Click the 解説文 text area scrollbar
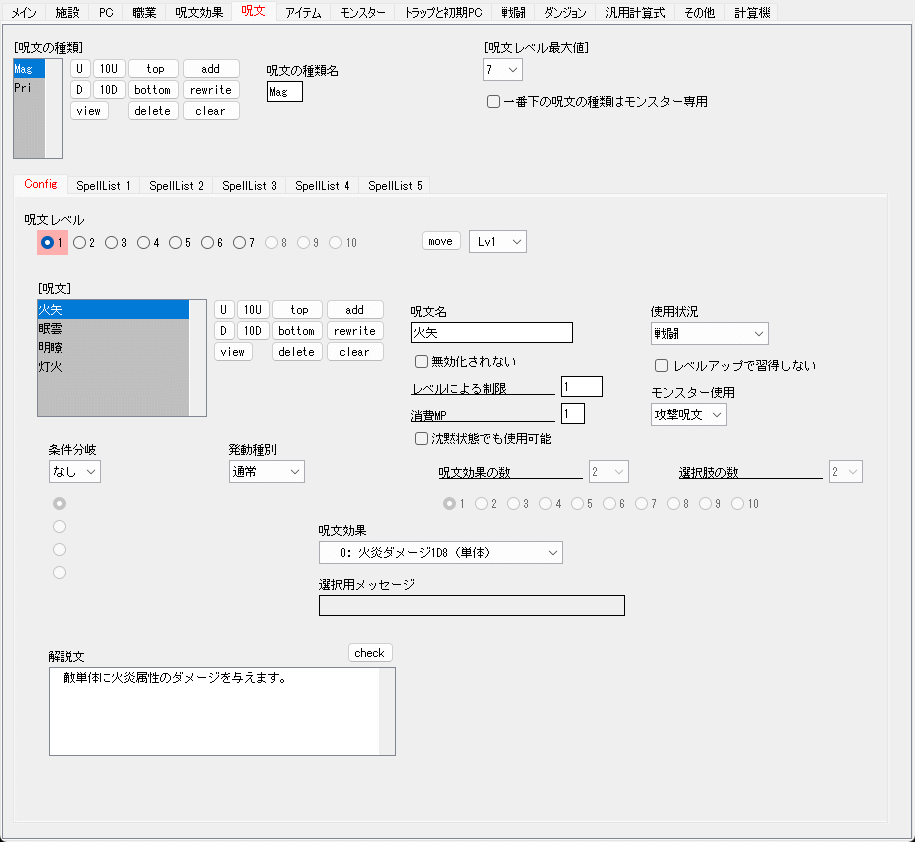The image size is (915, 842). point(387,711)
